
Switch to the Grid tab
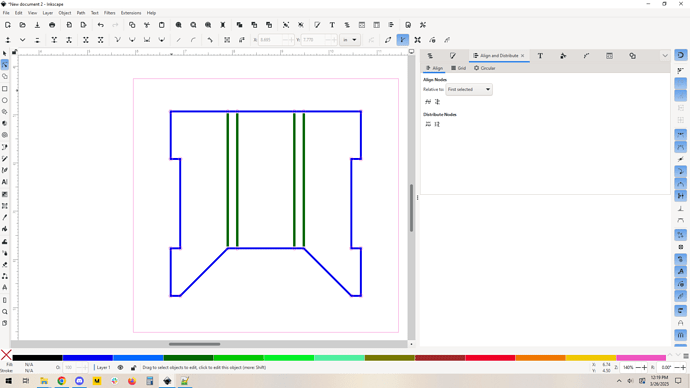(459, 68)
